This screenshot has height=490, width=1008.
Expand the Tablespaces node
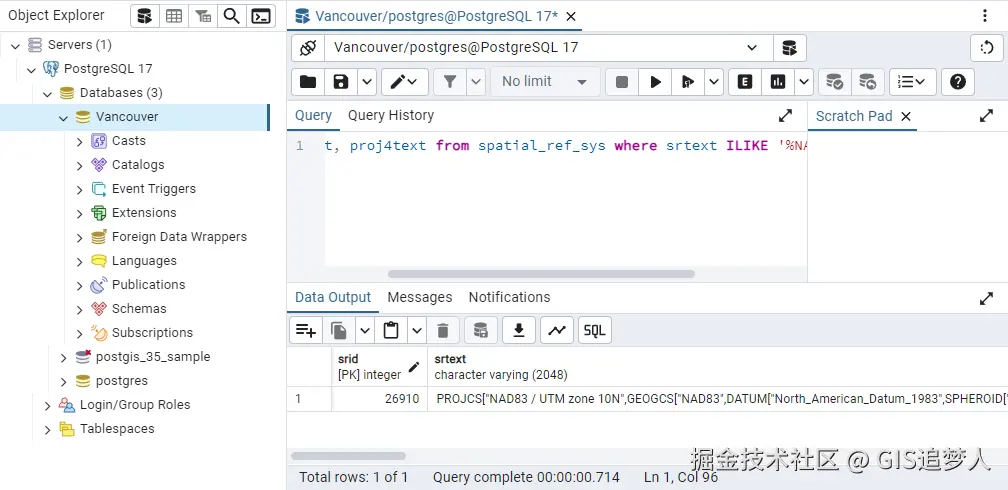pyautogui.click(x=47, y=430)
